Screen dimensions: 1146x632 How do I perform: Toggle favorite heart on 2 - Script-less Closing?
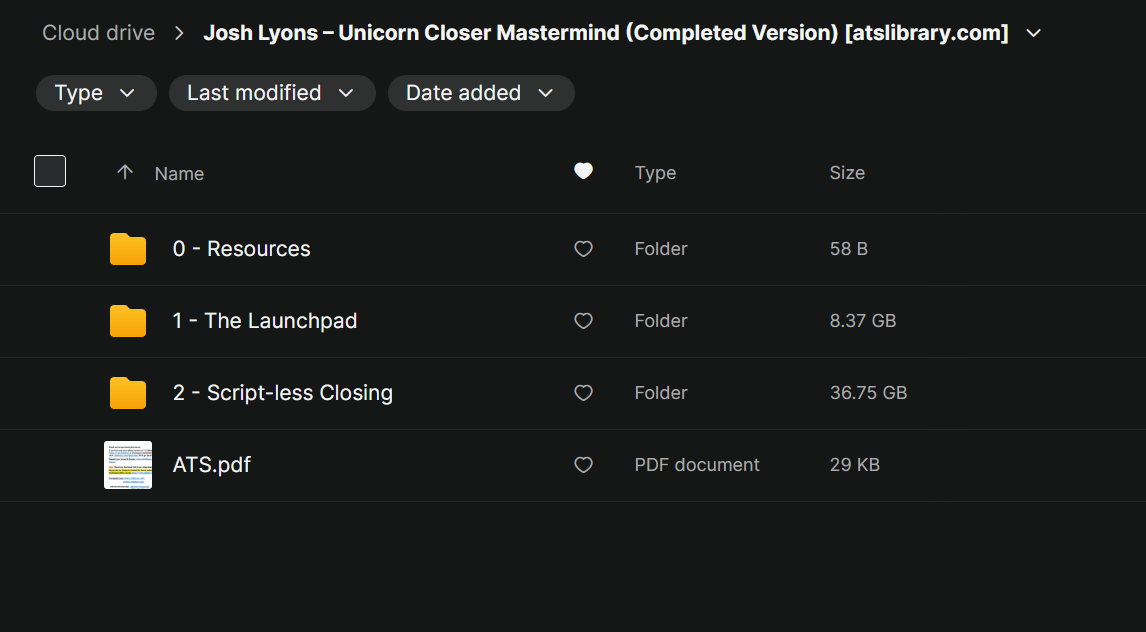point(584,393)
